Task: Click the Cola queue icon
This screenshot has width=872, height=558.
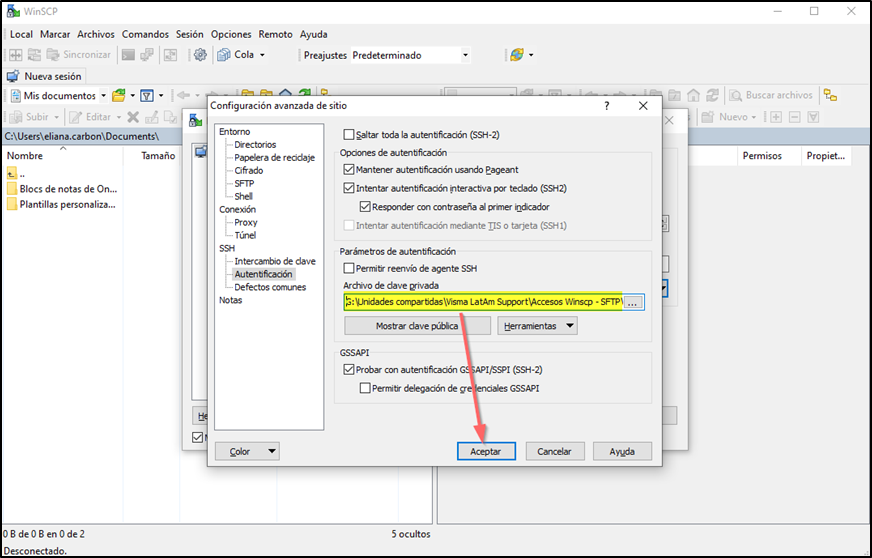Action: (224, 55)
